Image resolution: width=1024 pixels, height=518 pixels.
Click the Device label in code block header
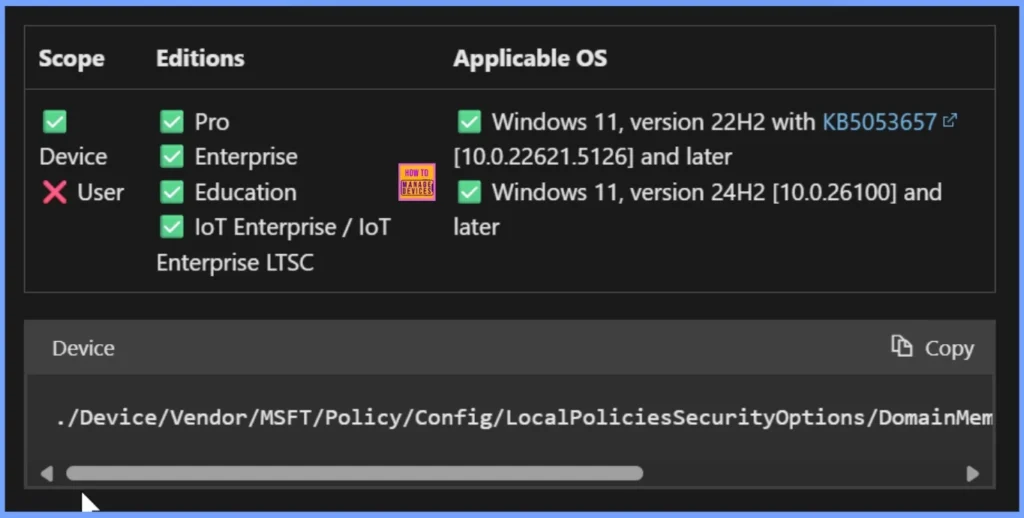(83, 348)
